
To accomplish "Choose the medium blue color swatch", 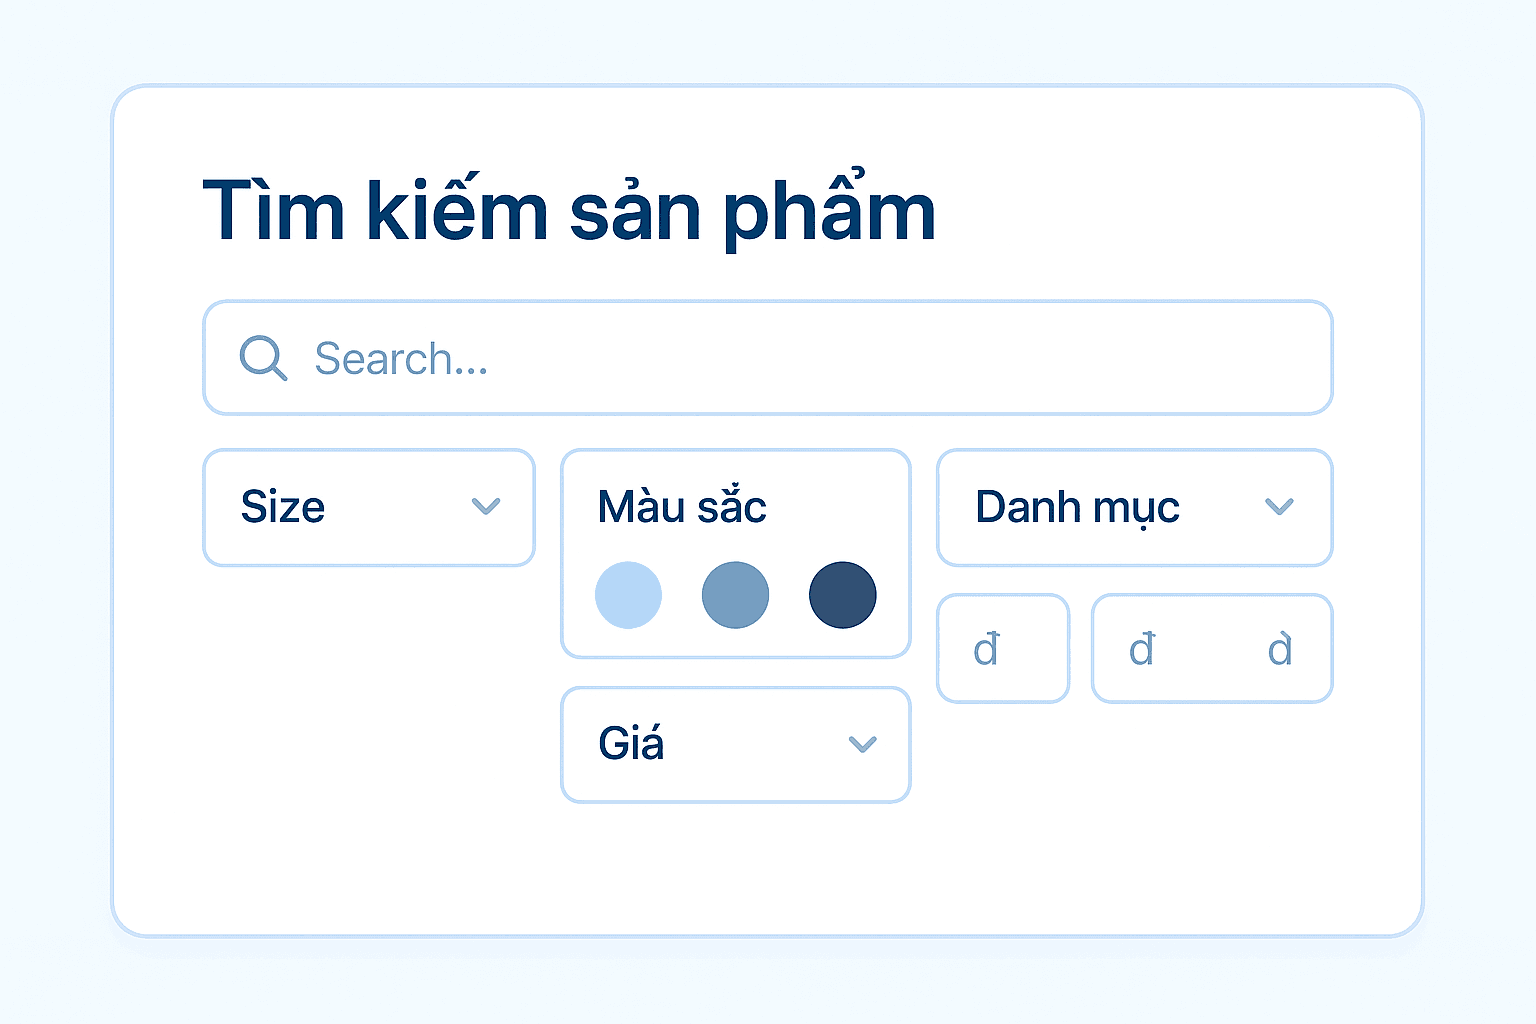I will point(735,595).
